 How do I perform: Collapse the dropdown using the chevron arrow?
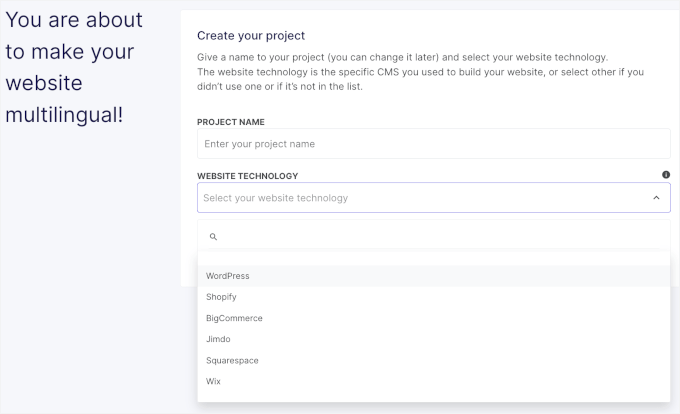pyautogui.click(x=656, y=198)
